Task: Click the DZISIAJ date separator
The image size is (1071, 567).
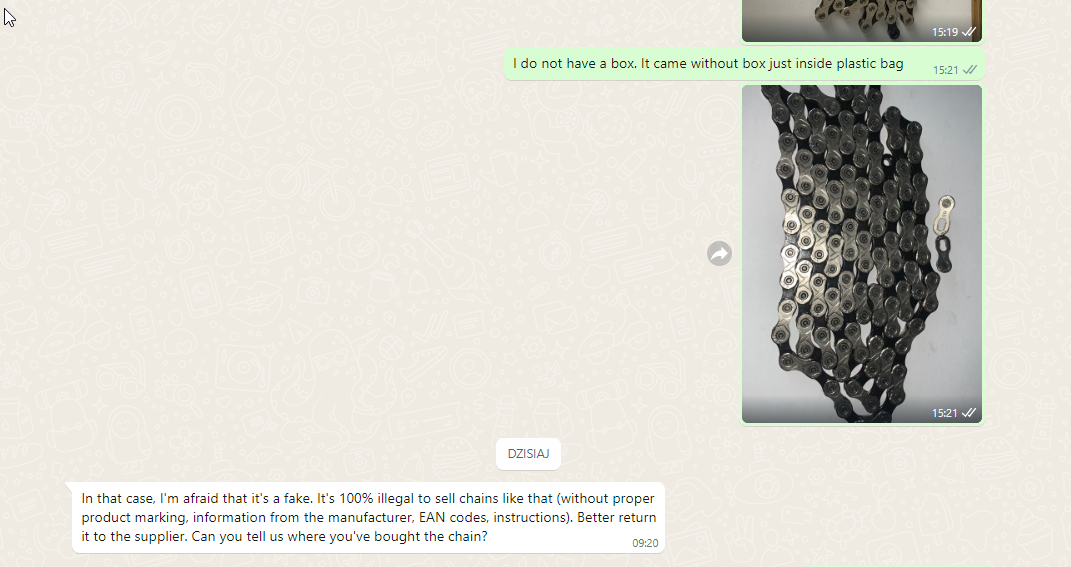Action: (529, 454)
